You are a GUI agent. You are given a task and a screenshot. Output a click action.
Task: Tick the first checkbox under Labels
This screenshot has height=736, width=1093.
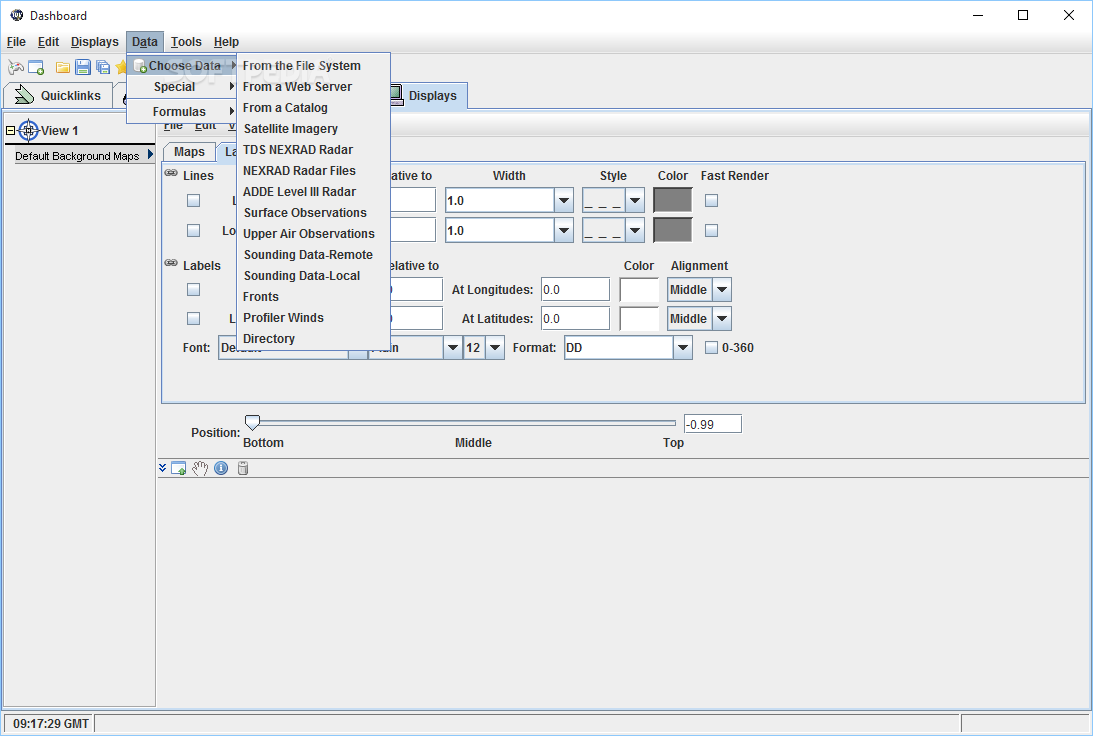tap(194, 289)
